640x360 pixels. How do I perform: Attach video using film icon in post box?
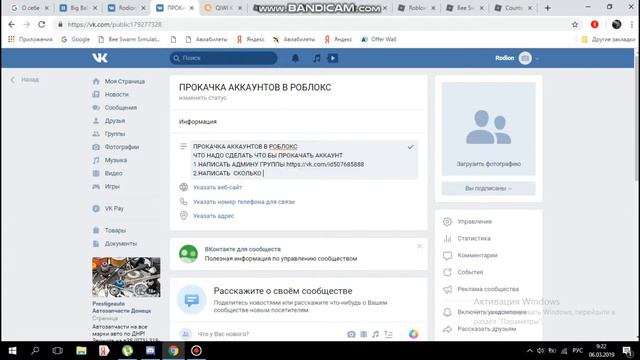click(x=363, y=334)
